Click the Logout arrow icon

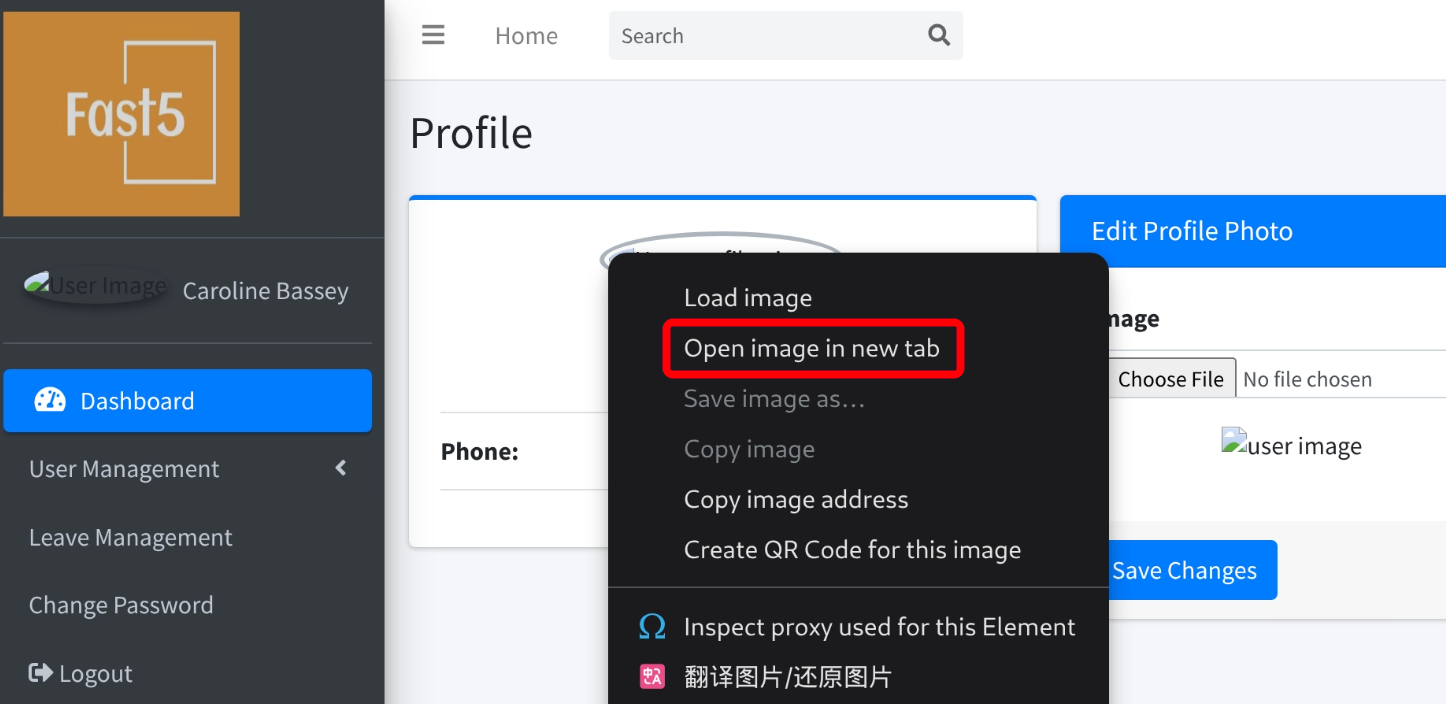click(x=41, y=673)
